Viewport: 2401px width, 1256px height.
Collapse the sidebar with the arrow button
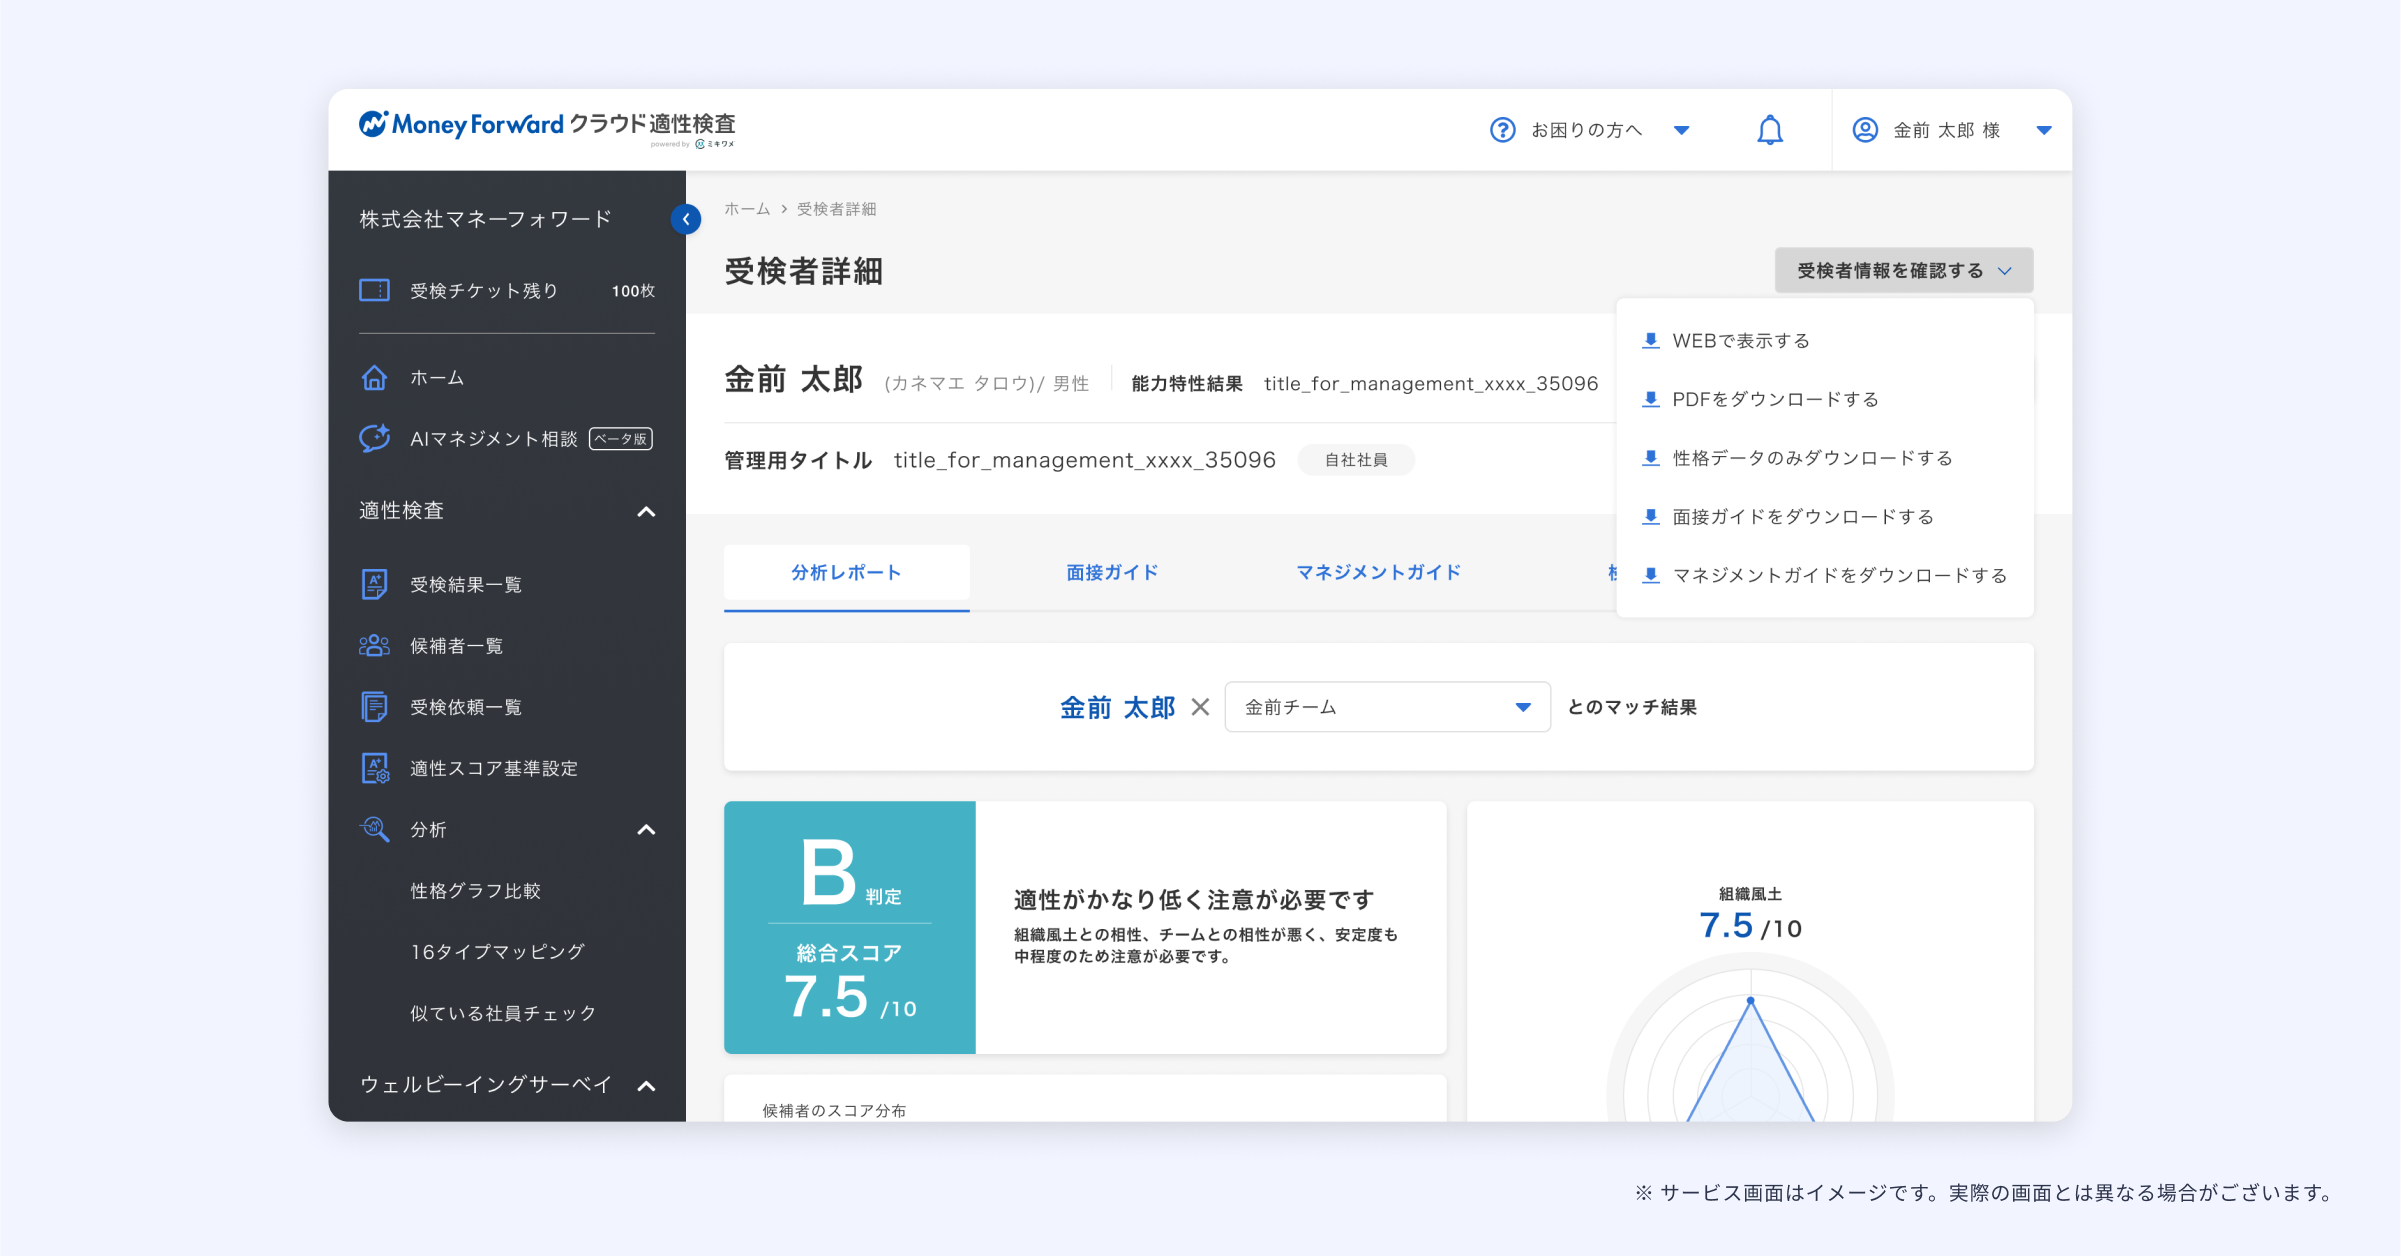687,219
